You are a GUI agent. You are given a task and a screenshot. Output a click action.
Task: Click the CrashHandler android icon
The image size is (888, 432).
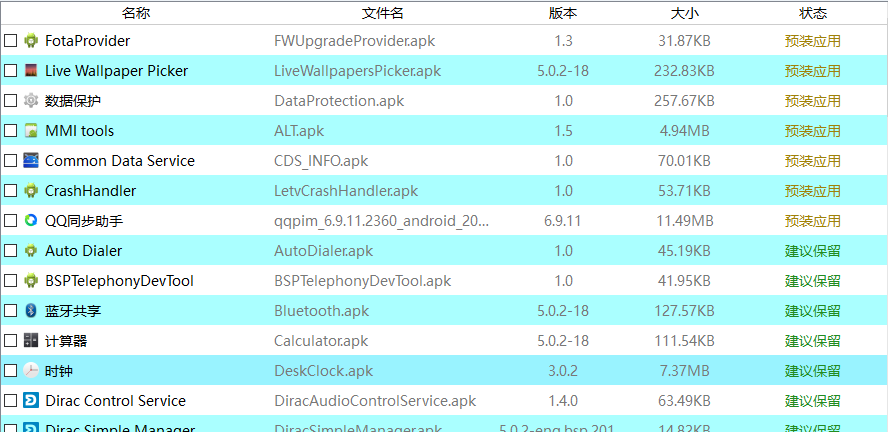[31, 191]
